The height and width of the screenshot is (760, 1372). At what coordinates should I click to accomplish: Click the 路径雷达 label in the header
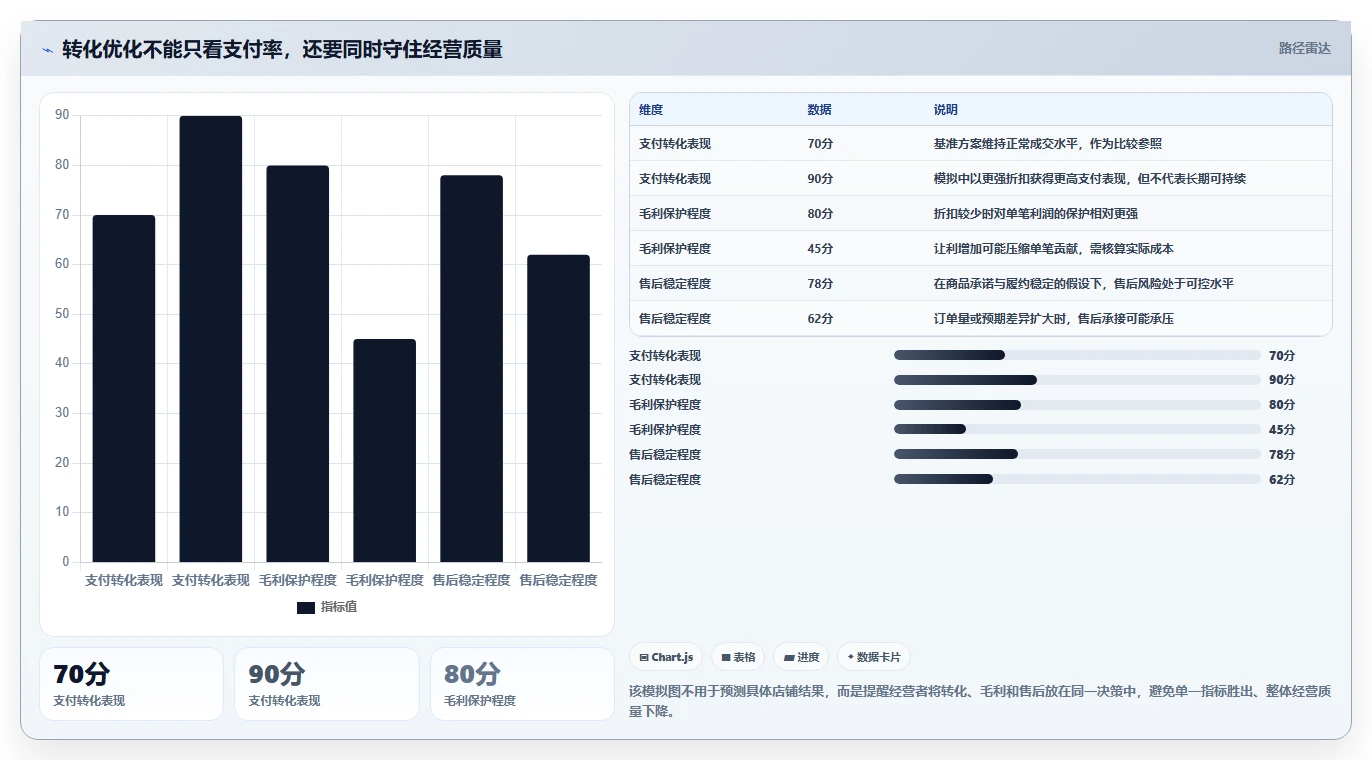[x=1304, y=48]
